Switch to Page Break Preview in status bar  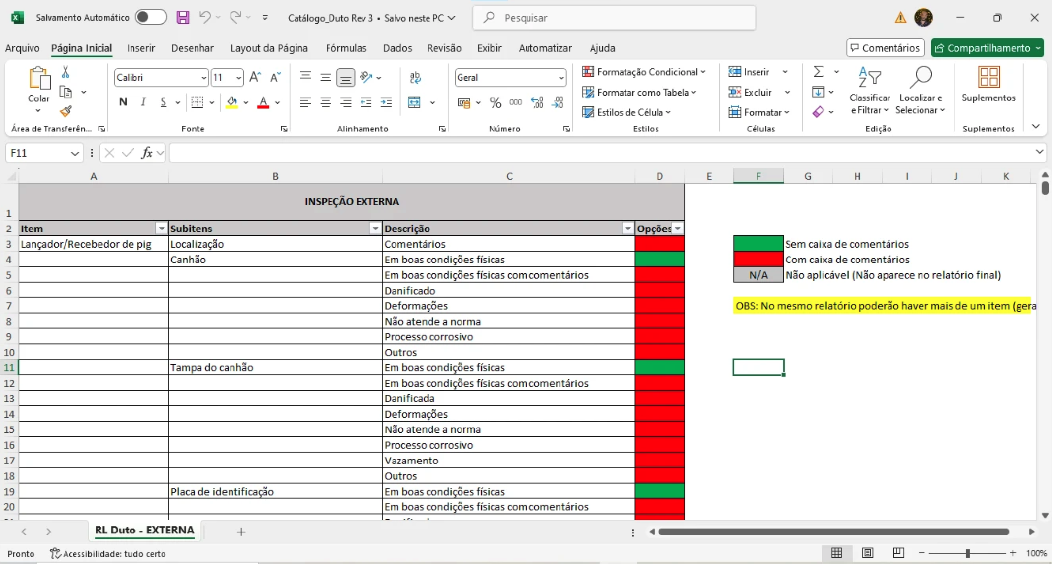tap(898, 553)
